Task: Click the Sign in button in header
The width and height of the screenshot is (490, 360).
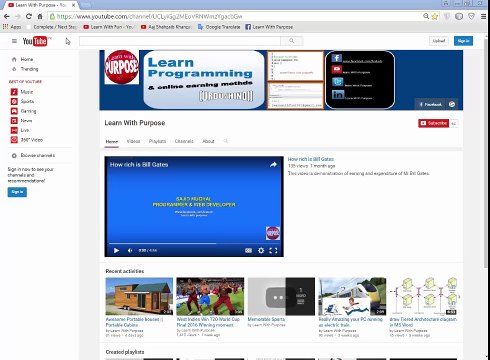Action: tap(463, 41)
